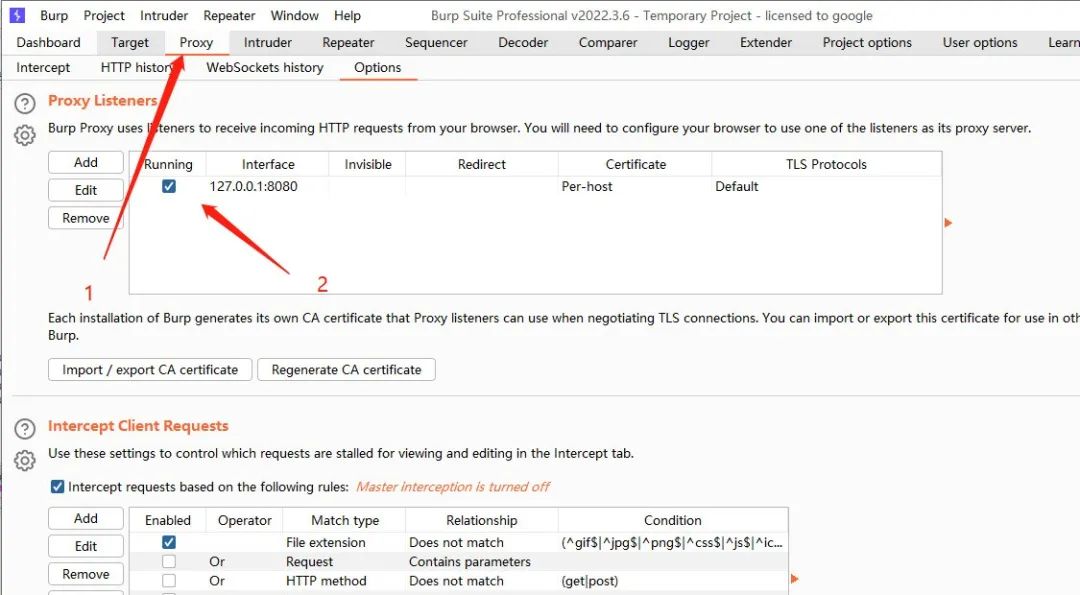1080x595 pixels.
Task: Toggle Running checkbox for 127.0.0.1:8080 listener
Action: (169, 187)
